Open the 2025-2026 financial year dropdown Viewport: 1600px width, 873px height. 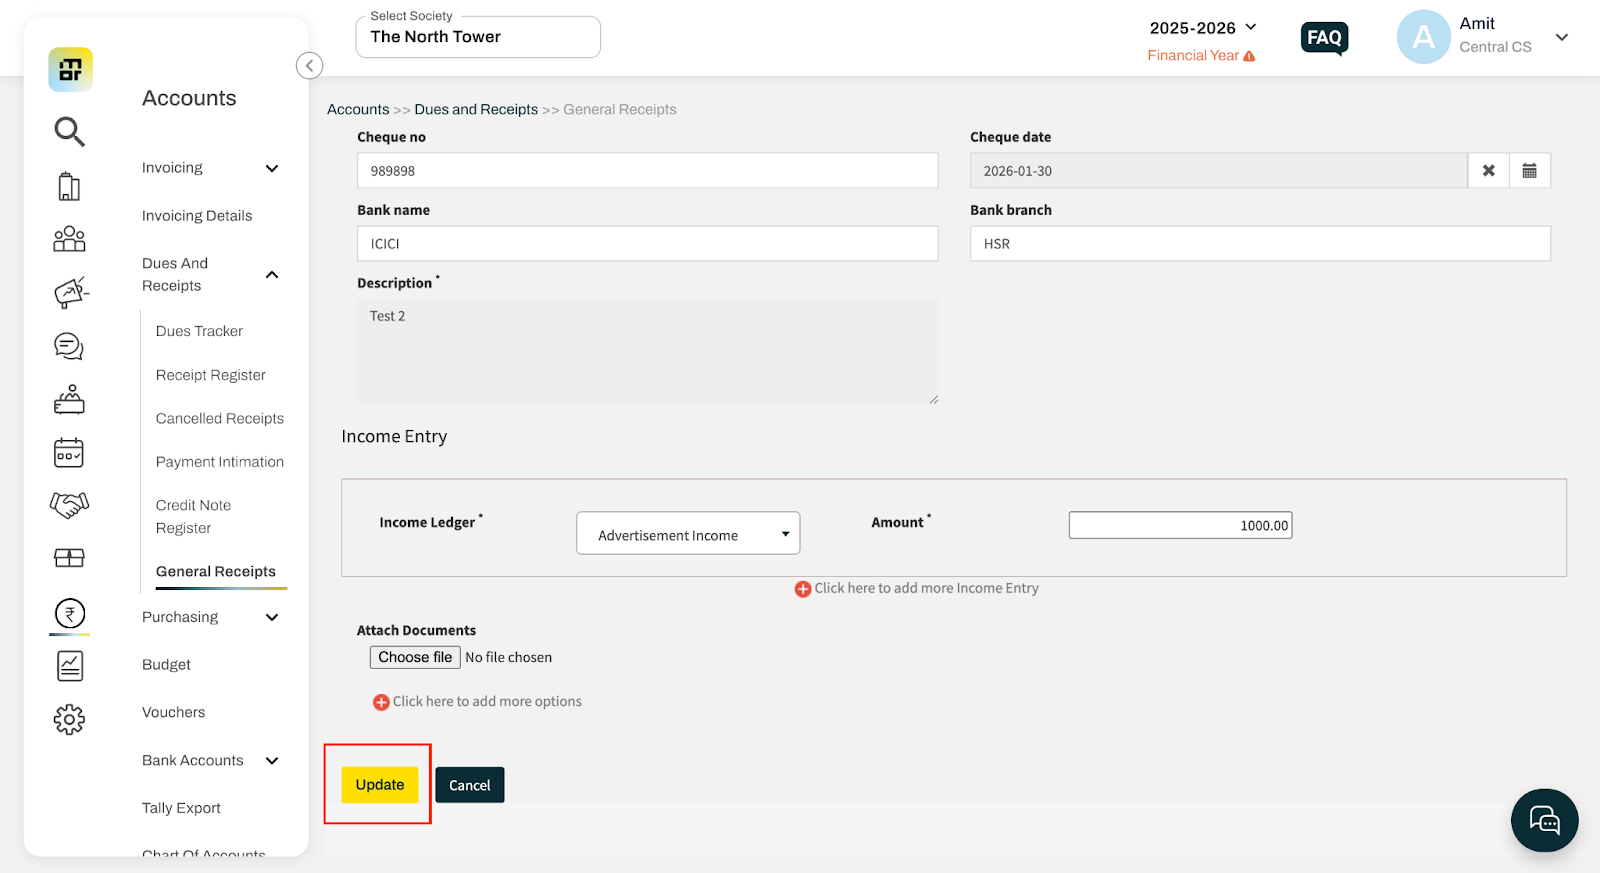(x=1202, y=28)
